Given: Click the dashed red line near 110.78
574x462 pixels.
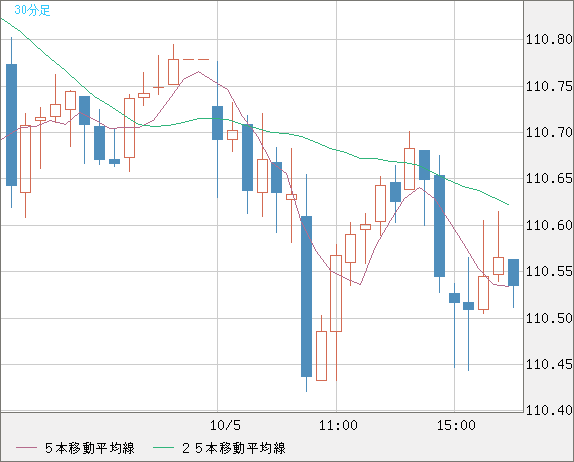Looking at the screenshot, I should click(196, 59).
